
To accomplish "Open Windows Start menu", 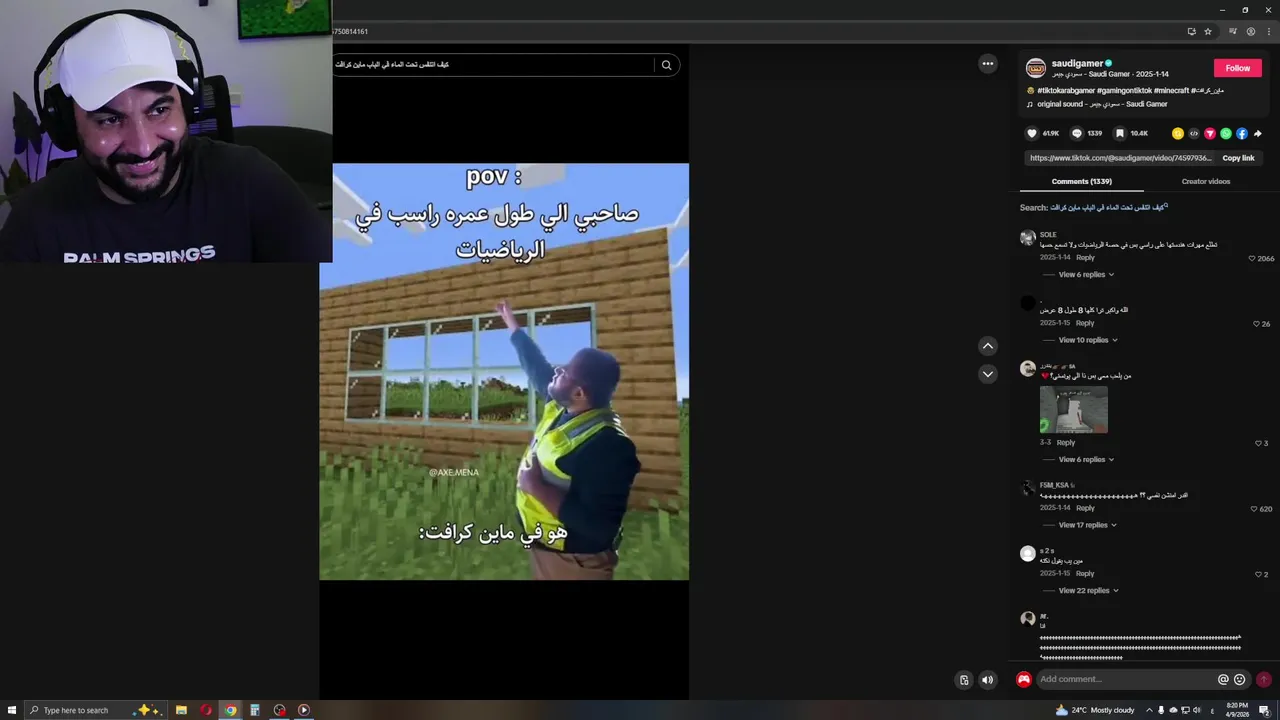I will point(11,710).
